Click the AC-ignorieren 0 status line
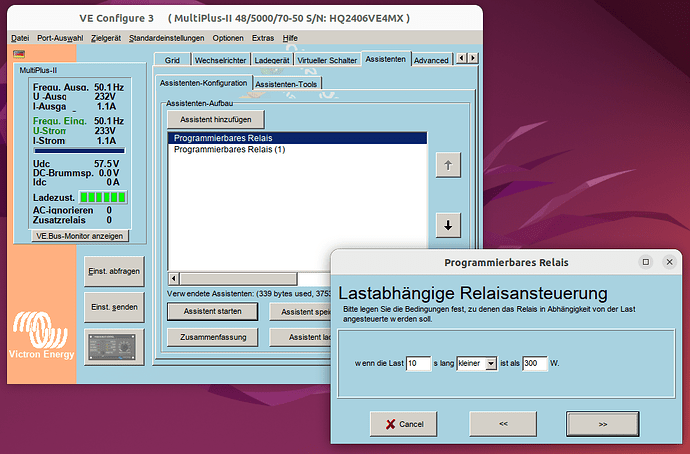690x454 pixels. point(72,210)
